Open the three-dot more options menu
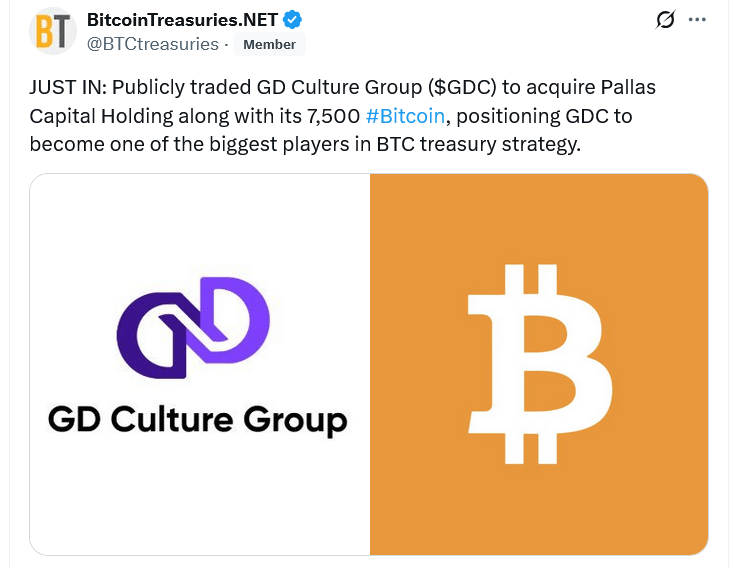Viewport: 739px width, 568px height. pos(698,20)
